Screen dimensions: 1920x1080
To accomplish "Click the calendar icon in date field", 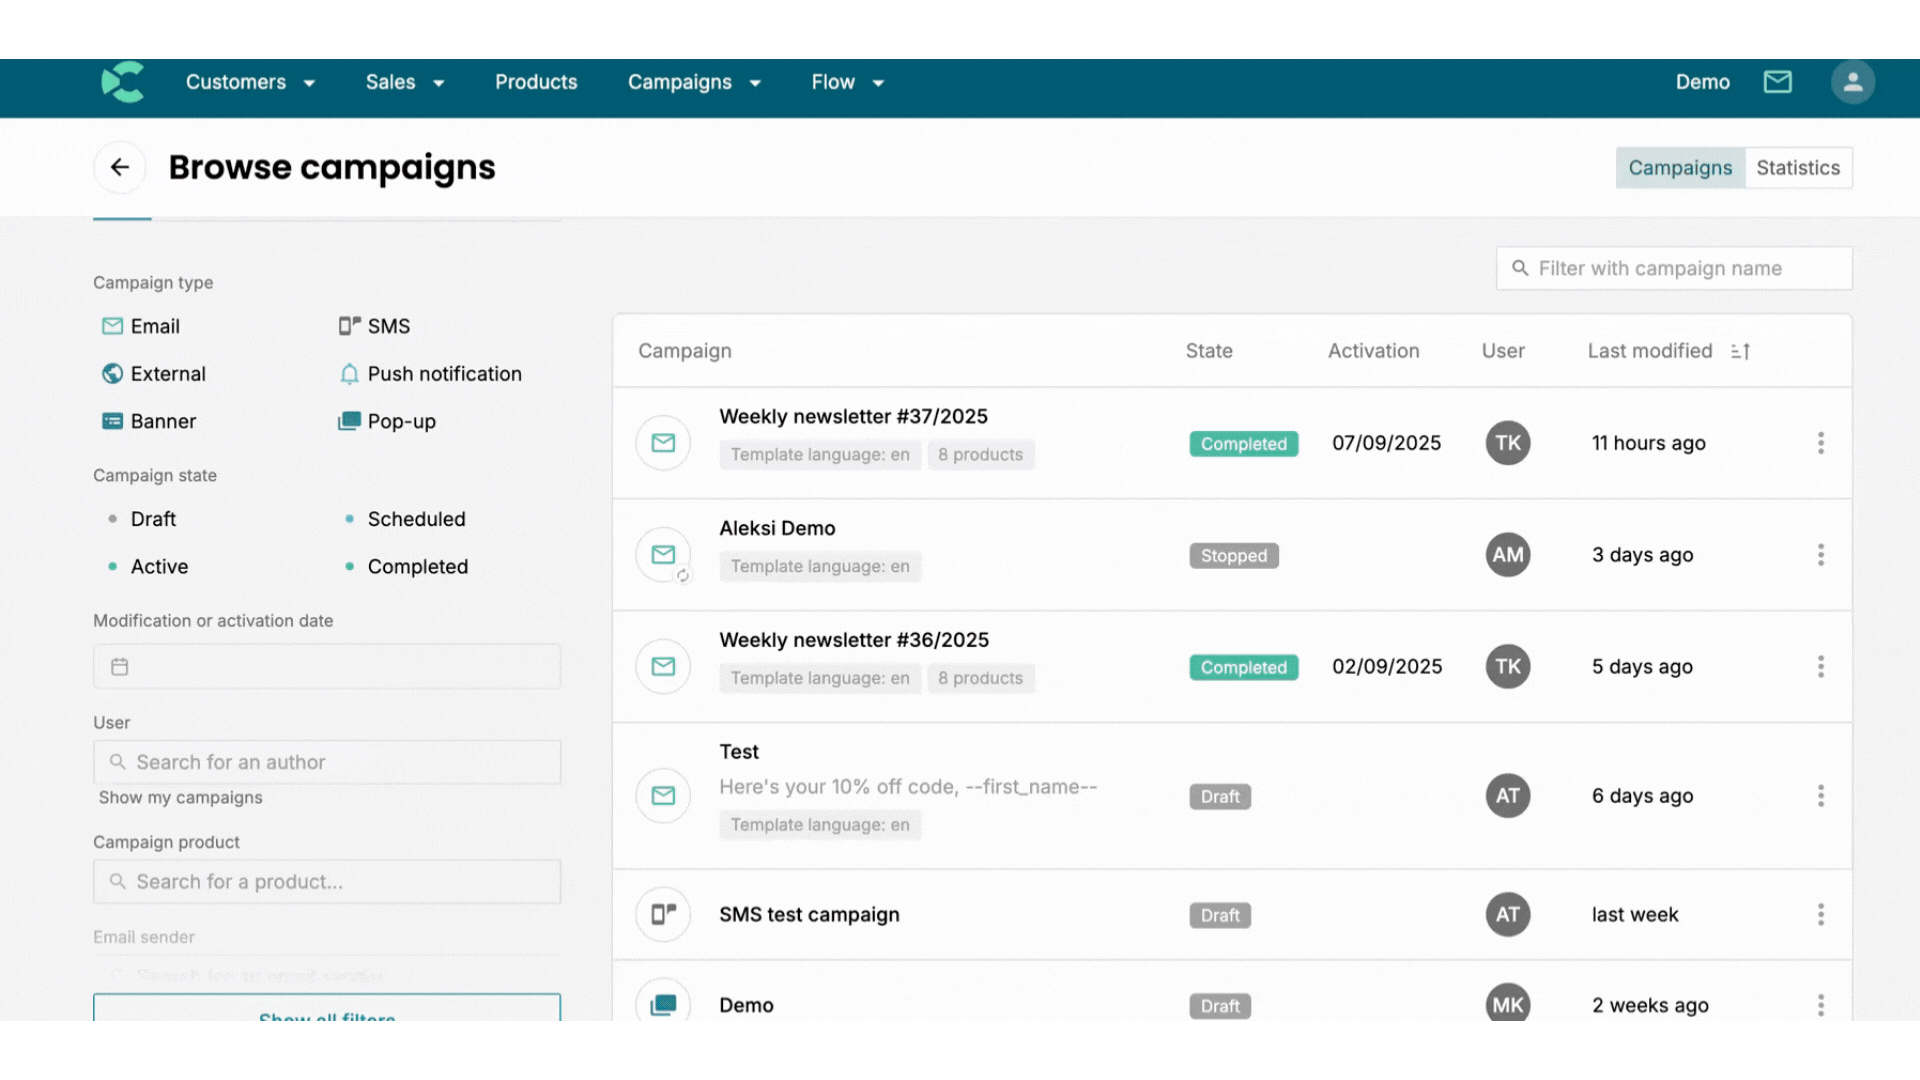I will point(120,667).
